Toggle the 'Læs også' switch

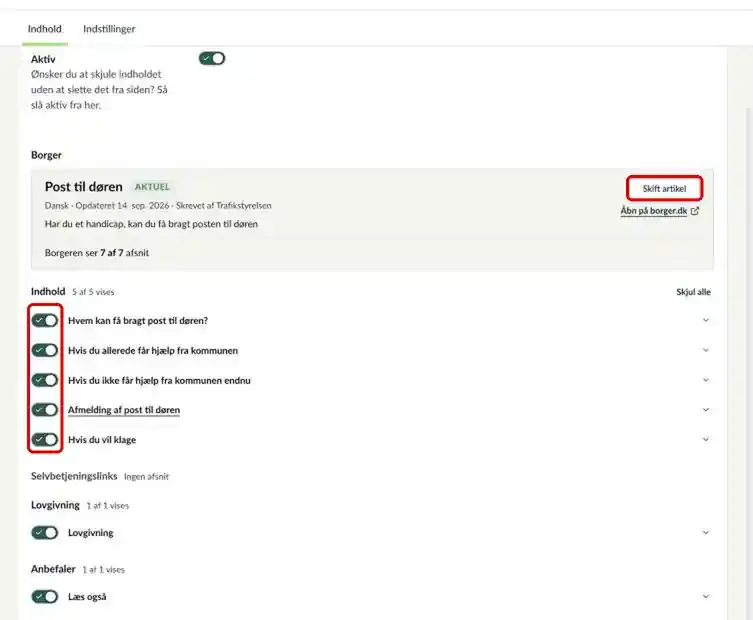[x=45, y=596]
